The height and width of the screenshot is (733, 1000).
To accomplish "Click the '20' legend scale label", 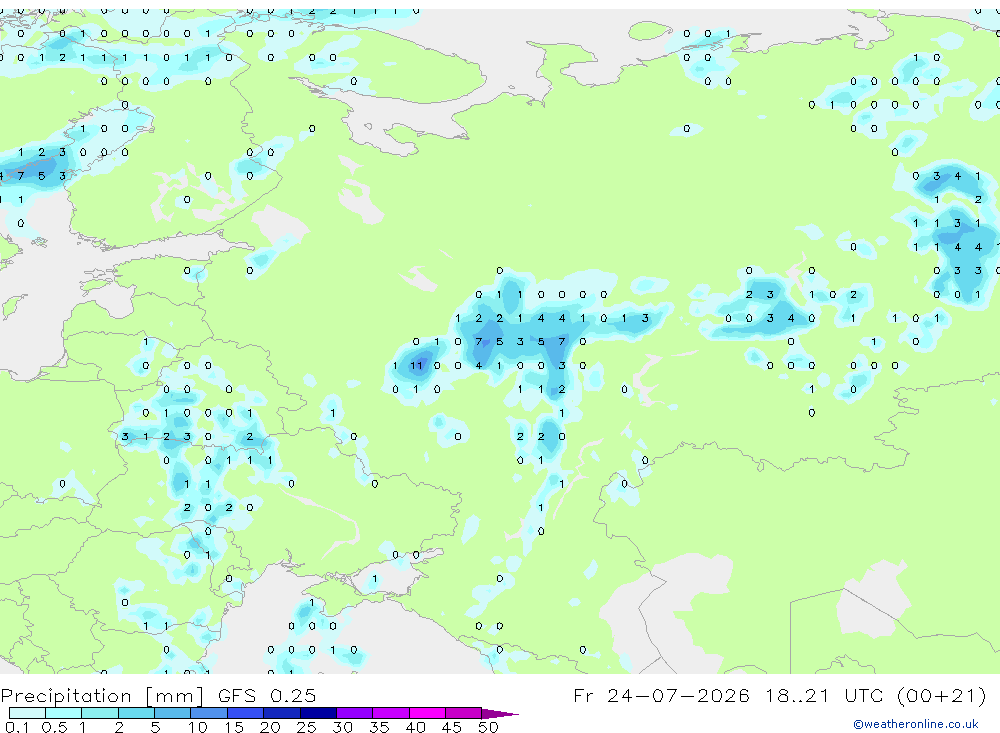I will [x=270, y=727].
